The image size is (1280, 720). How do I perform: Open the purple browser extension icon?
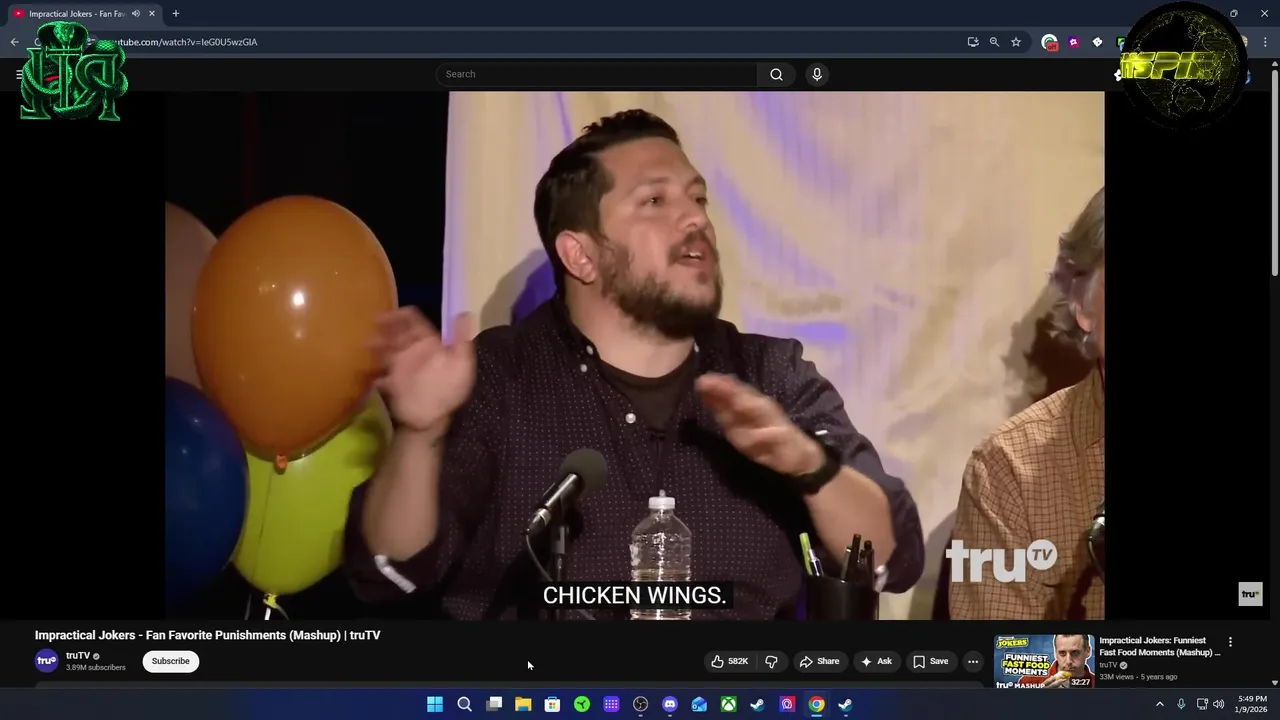(x=1073, y=42)
